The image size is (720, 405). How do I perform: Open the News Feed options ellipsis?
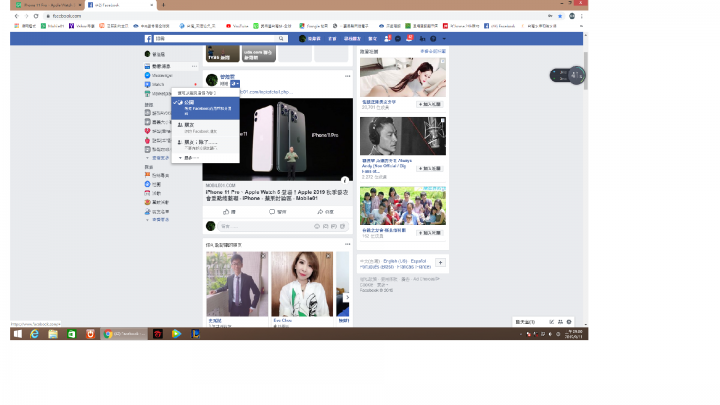click(x=194, y=66)
